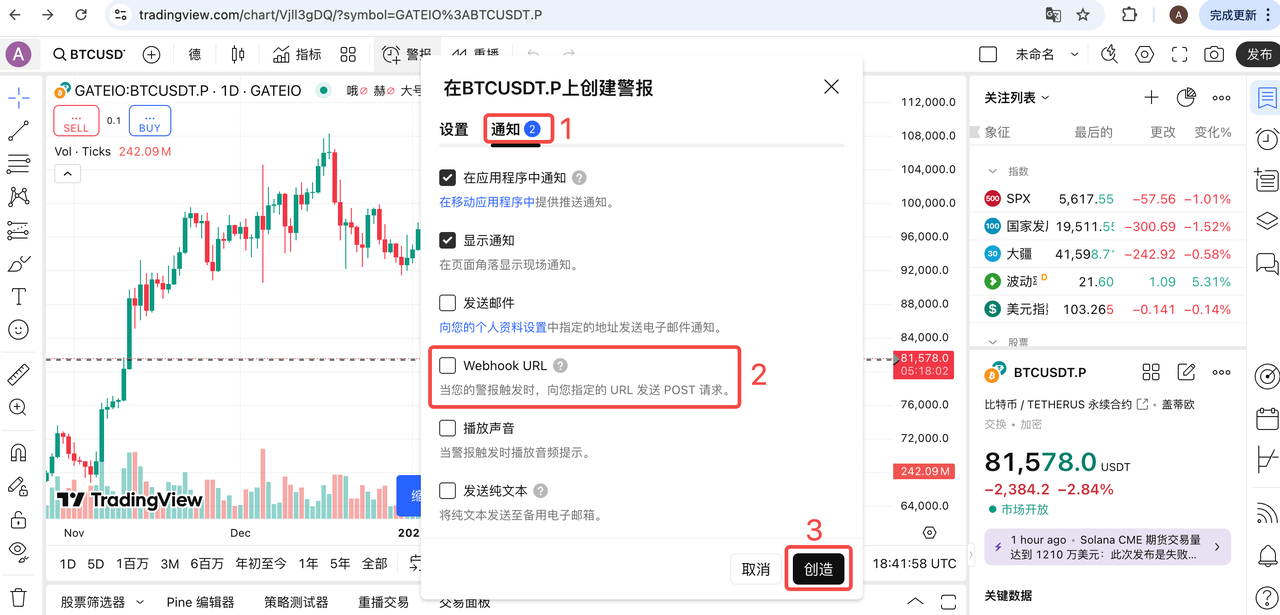The image size is (1280, 615).
Task: Switch to the 设置 tab
Action: 454,130
